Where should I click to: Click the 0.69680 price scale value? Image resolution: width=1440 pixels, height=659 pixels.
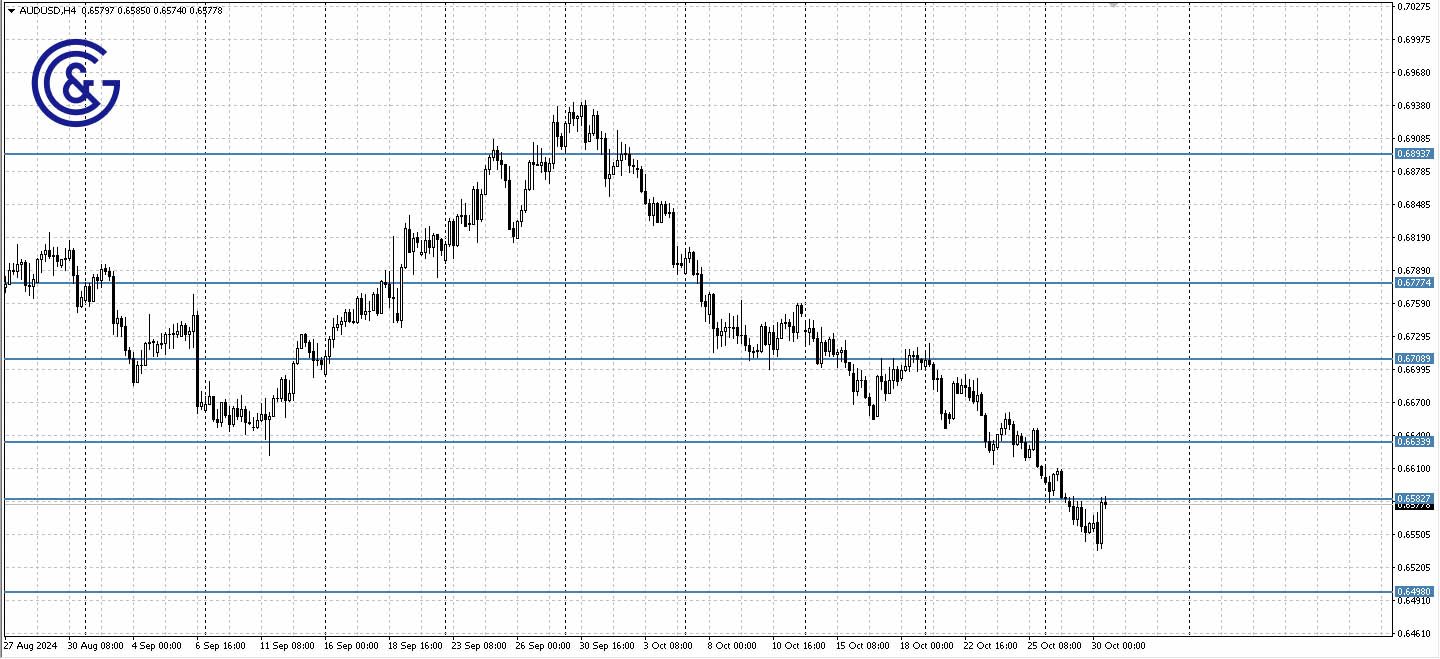pos(1416,72)
